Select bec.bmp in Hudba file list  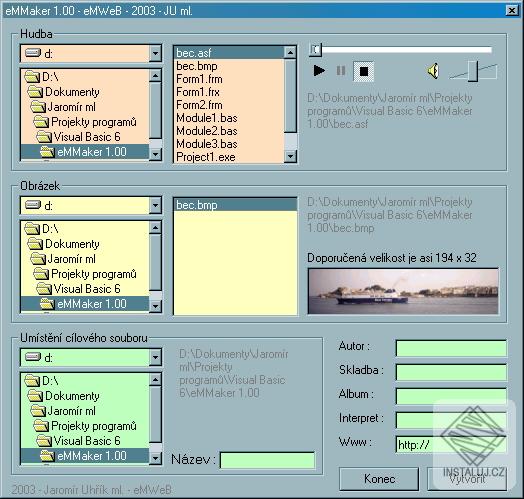pos(229,66)
